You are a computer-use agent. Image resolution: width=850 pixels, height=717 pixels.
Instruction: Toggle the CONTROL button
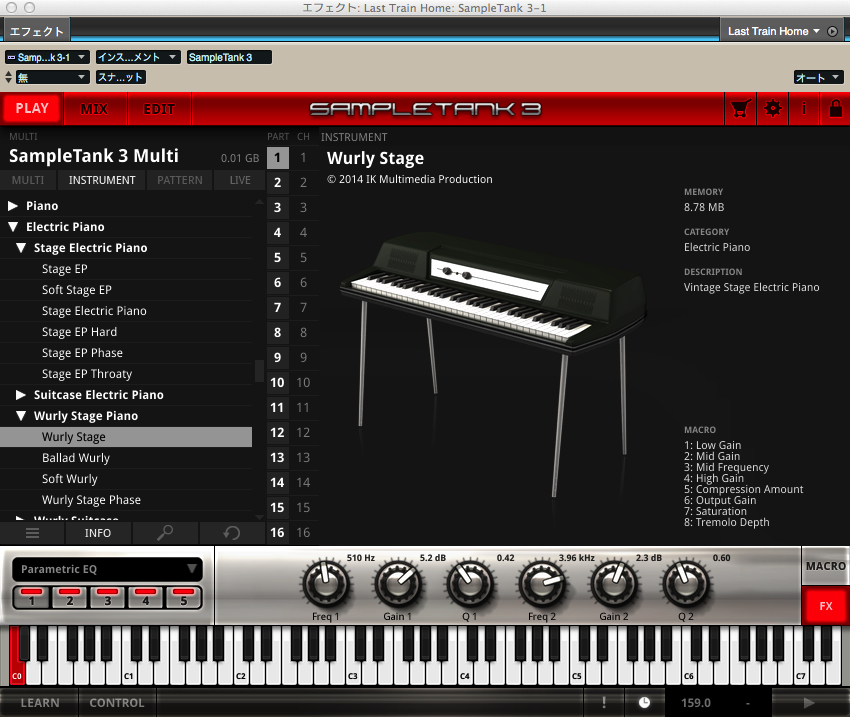coord(117,702)
